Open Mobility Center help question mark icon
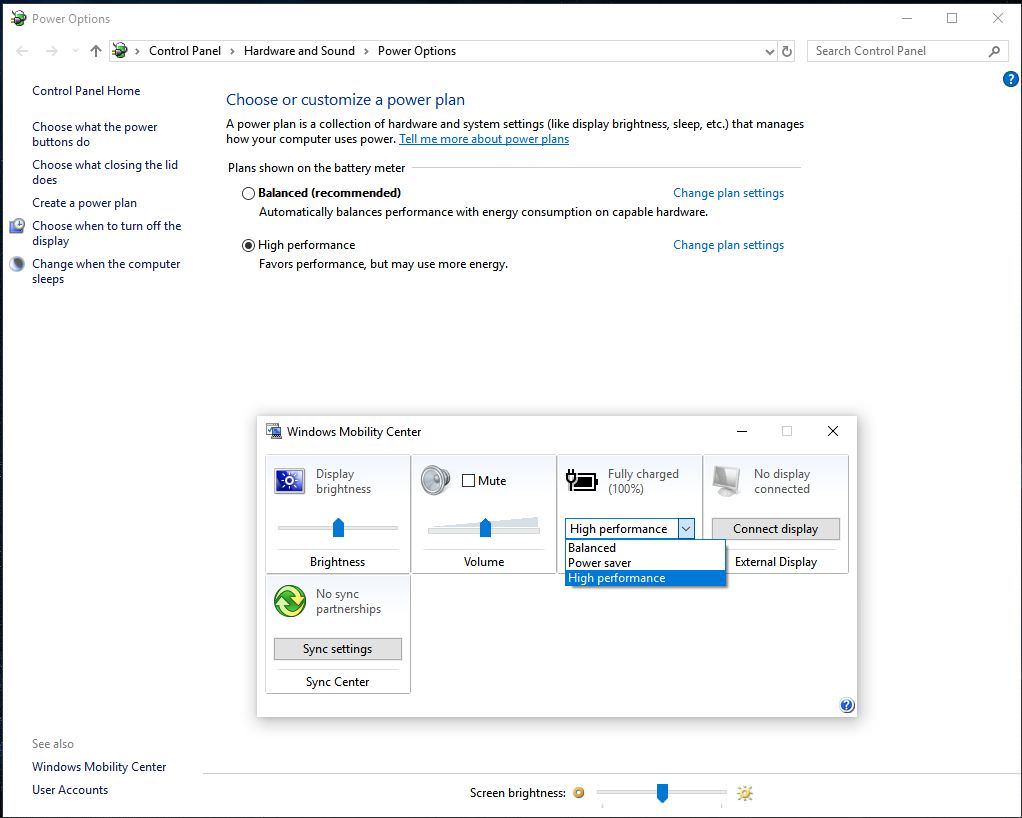1022x818 pixels. tap(847, 705)
